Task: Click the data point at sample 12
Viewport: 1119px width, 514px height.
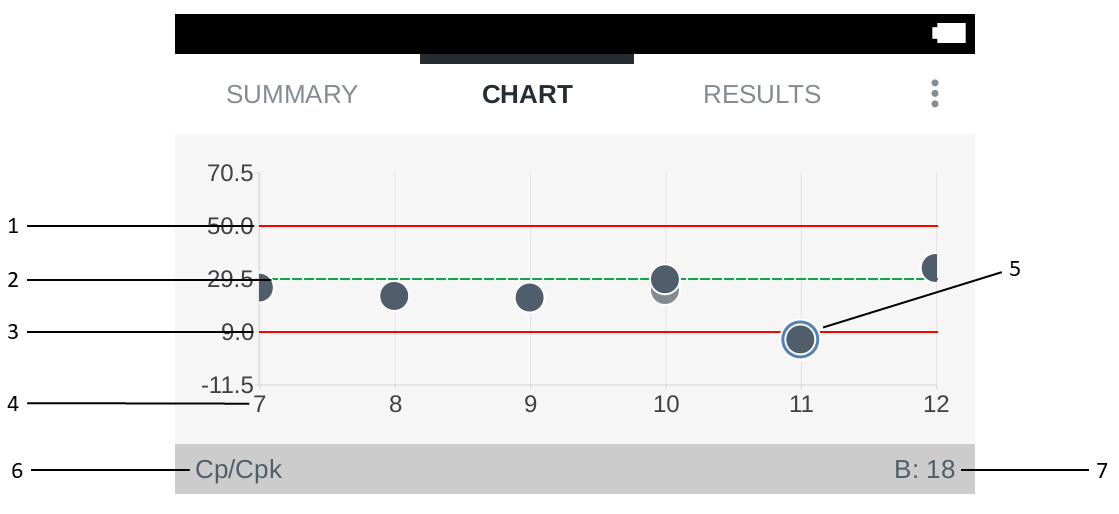Action: pos(933,267)
